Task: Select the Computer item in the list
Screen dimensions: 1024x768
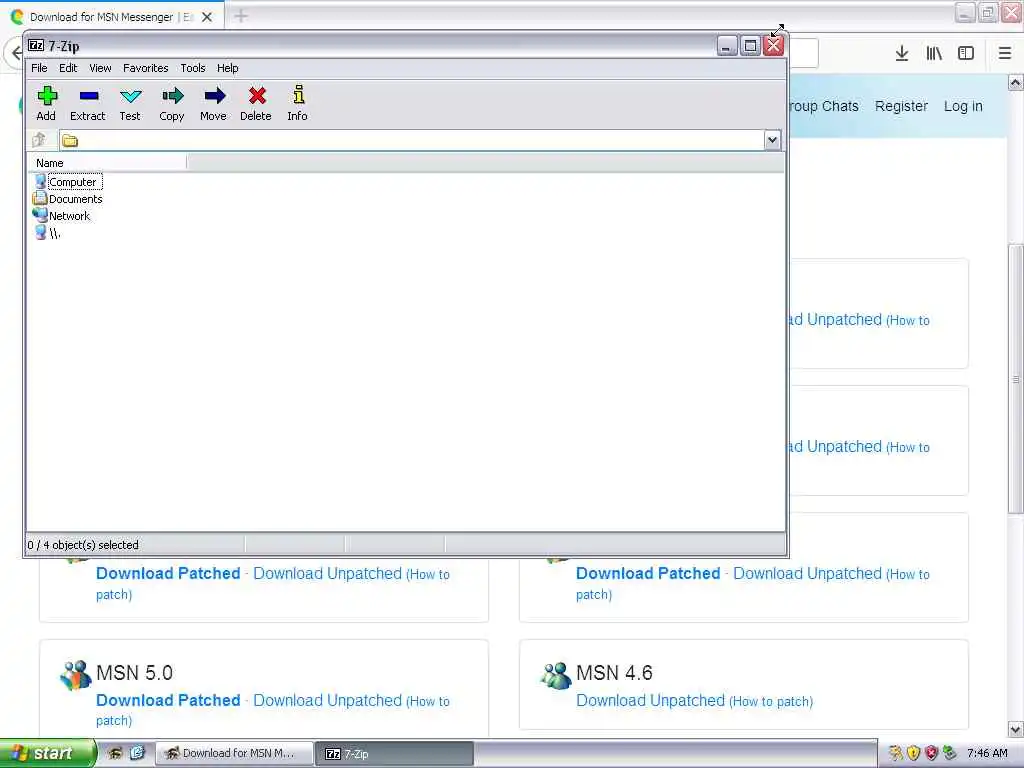Action: click(67, 182)
